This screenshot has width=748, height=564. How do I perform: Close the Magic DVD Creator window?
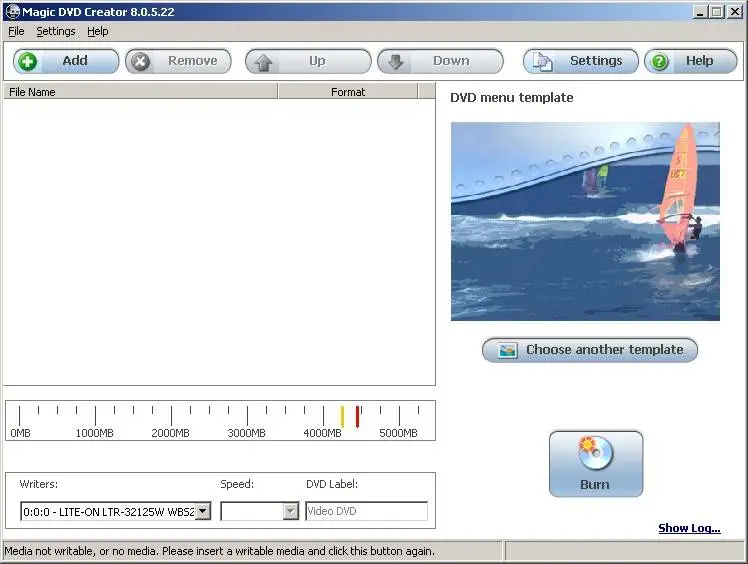click(735, 12)
